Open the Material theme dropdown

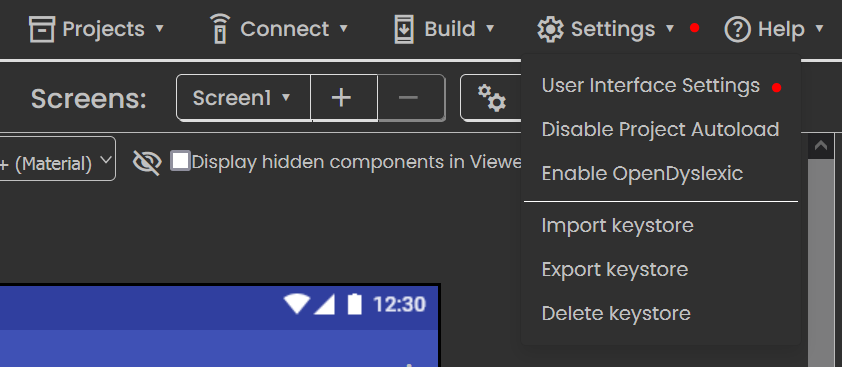[57, 159]
